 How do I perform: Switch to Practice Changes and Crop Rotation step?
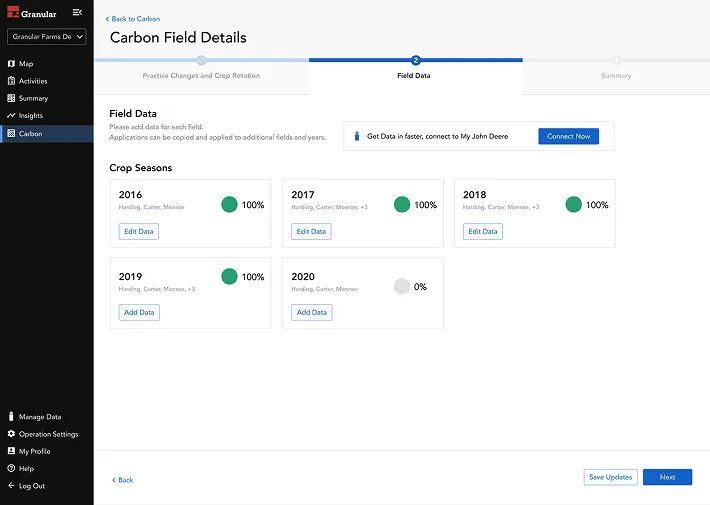[201, 76]
